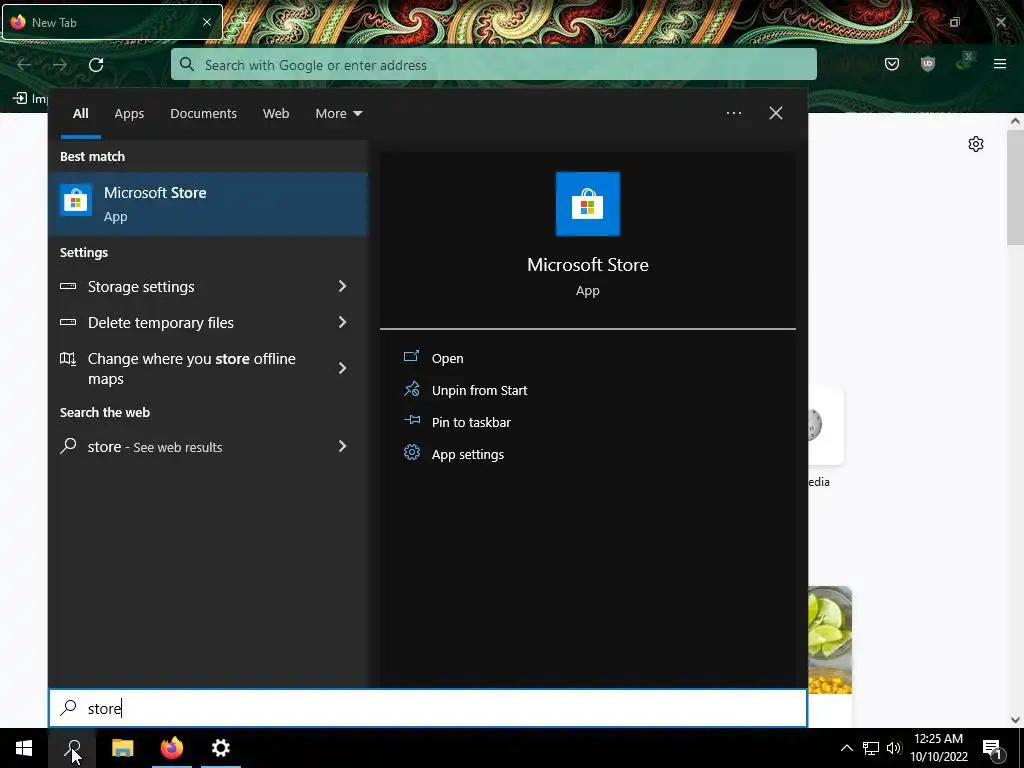Image resolution: width=1024 pixels, height=768 pixels.
Task: Open the search panel options ellipsis
Action: (x=733, y=113)
